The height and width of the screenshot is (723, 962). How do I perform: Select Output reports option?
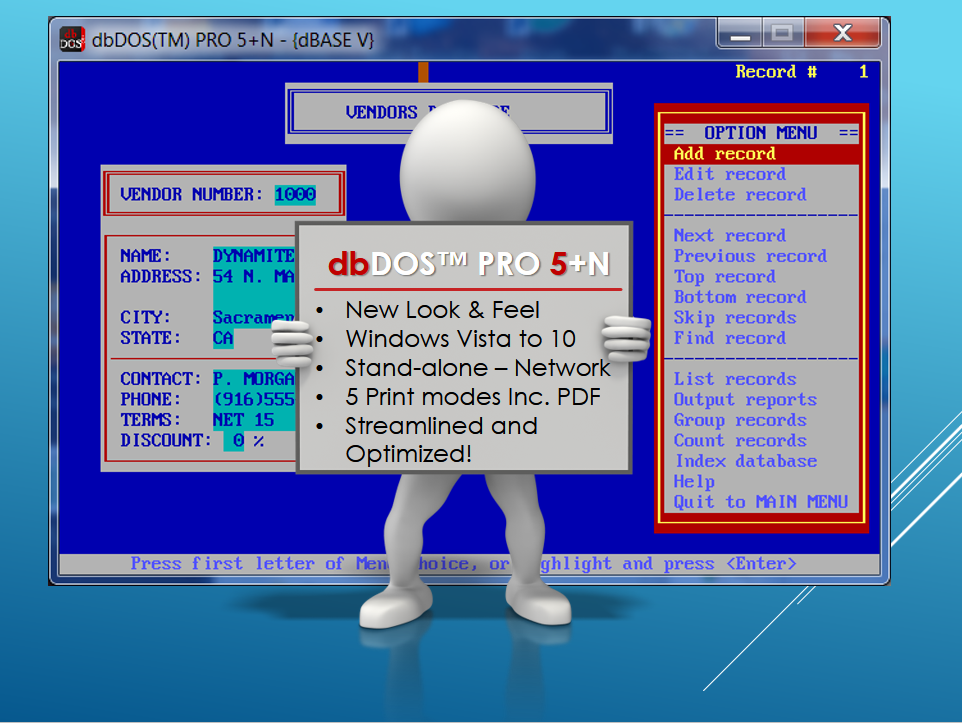point(745,400)
